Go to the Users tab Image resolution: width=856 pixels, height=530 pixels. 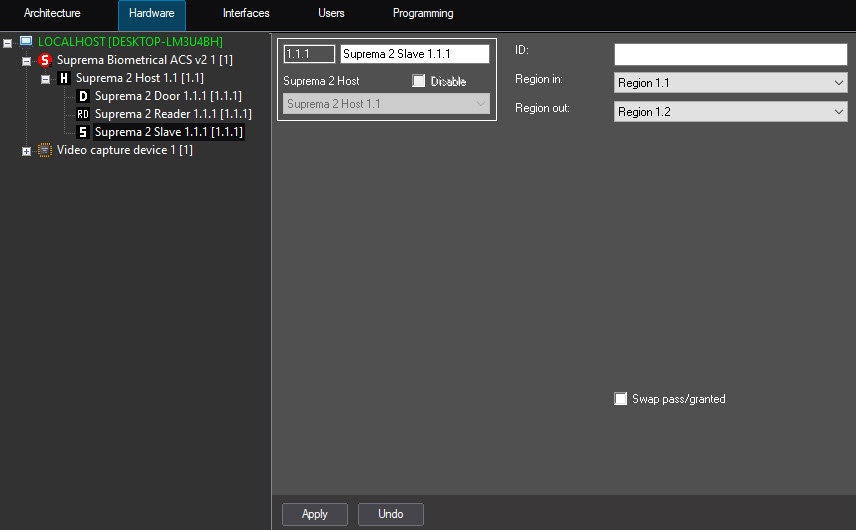coord(331,13)
